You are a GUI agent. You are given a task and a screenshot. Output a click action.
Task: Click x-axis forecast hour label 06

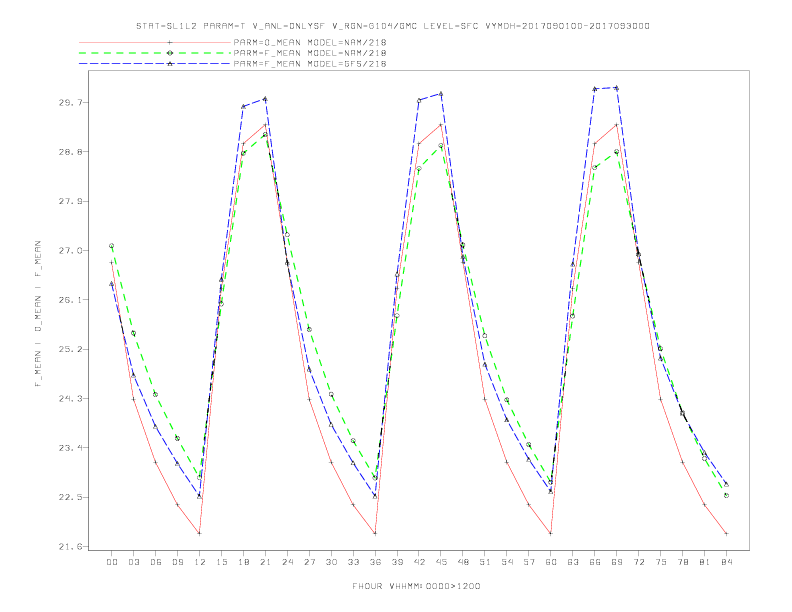156,562
